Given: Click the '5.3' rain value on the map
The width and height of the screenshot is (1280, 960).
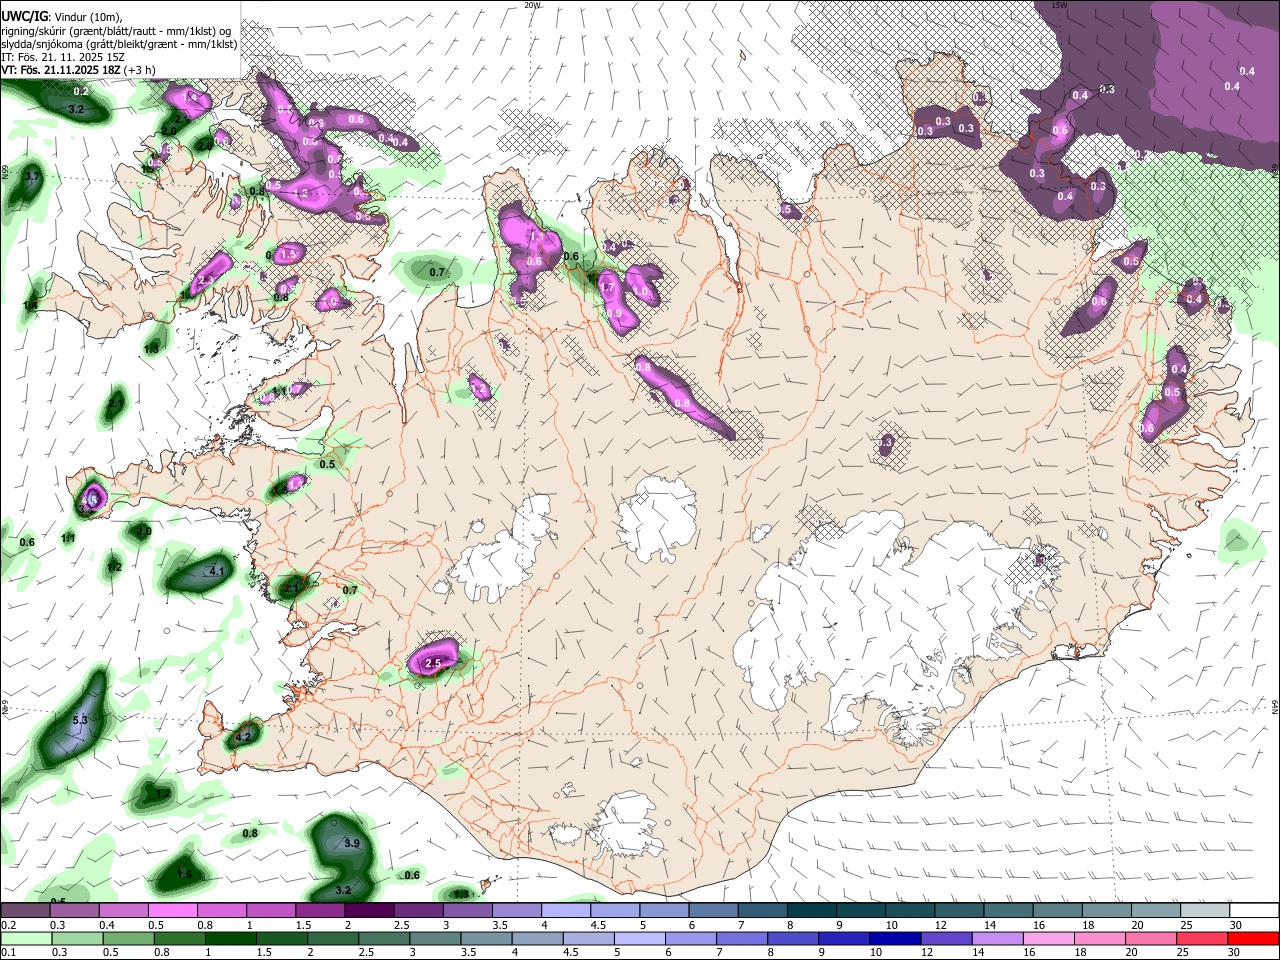Looking at the screenshot, I should (x=81, y=720).
